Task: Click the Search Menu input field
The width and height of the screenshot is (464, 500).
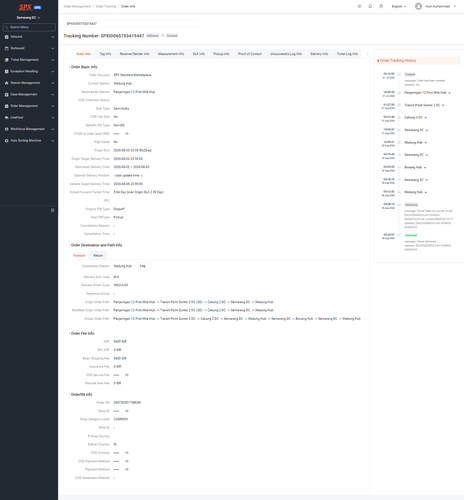Action: pos(29,27)
